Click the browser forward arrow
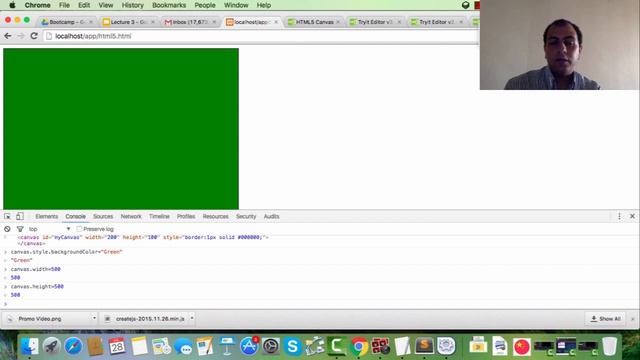 pos(21,36)
